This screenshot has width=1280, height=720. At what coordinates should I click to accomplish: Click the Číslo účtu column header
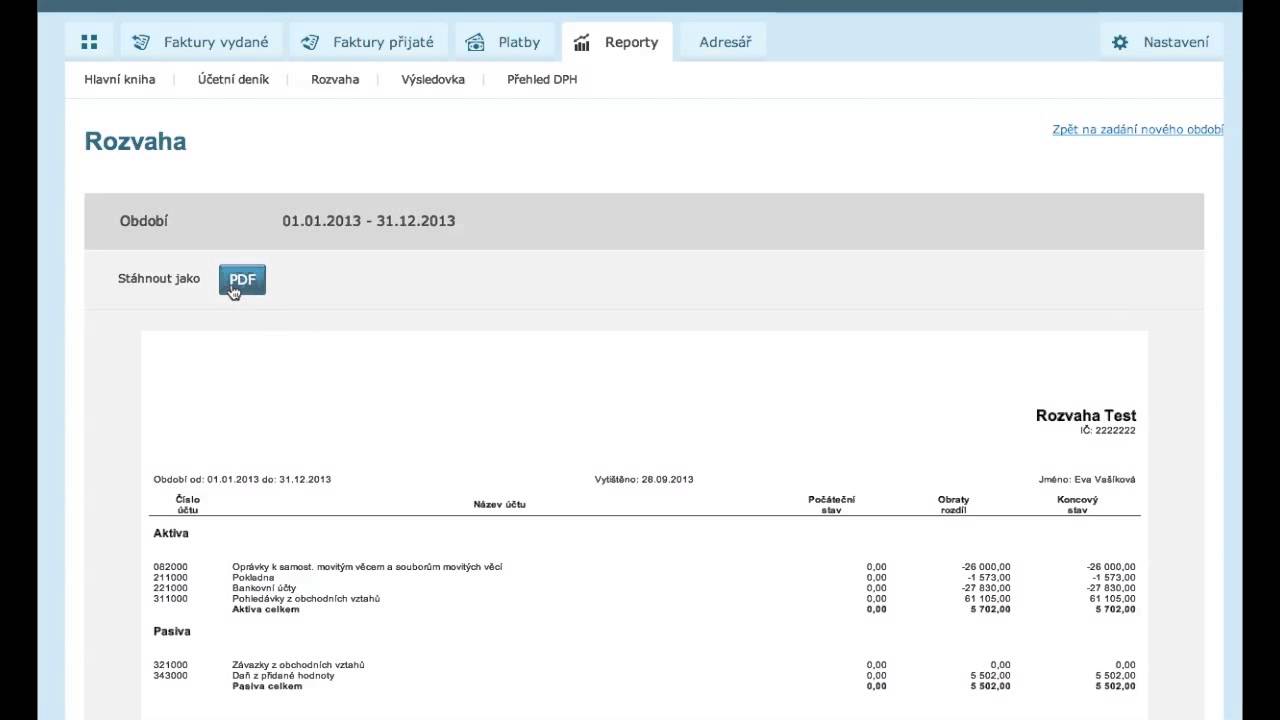187,504
